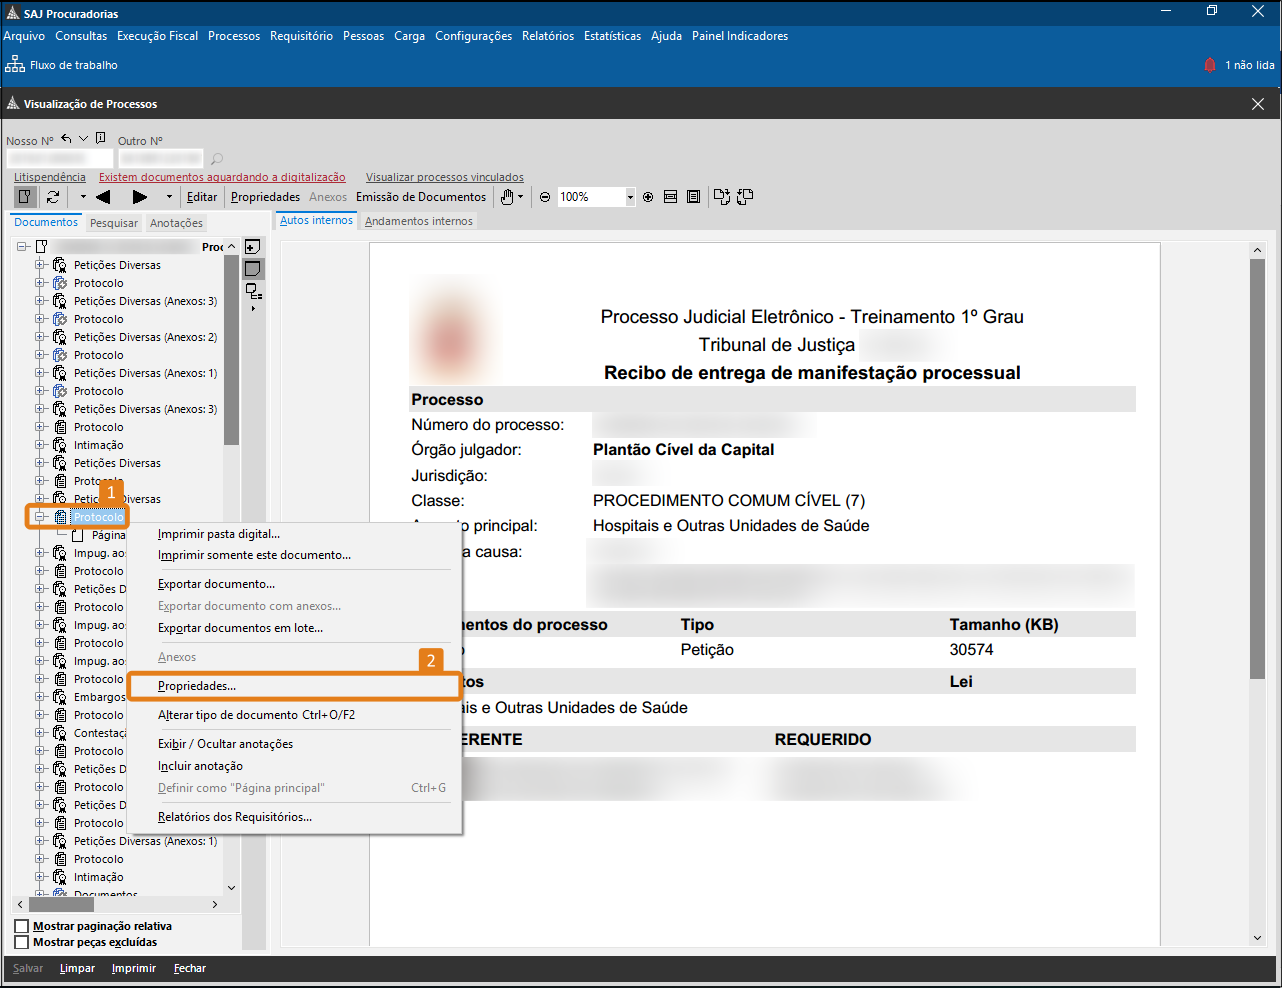Go to previous document with left arrow
Image resolution: width=1282 pixels, height=988 pixels.
103,197
